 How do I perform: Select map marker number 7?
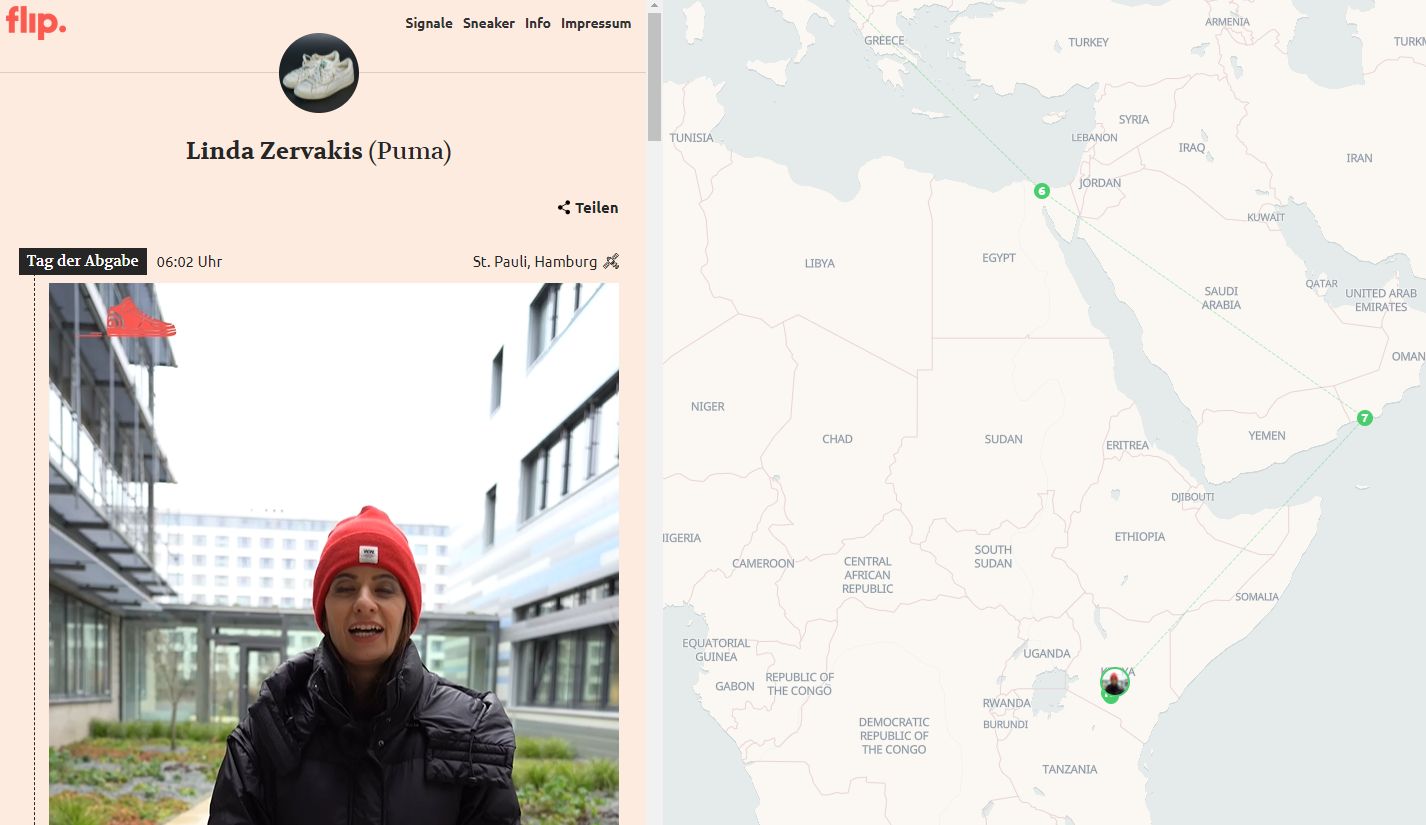[x=1365, y=418]
